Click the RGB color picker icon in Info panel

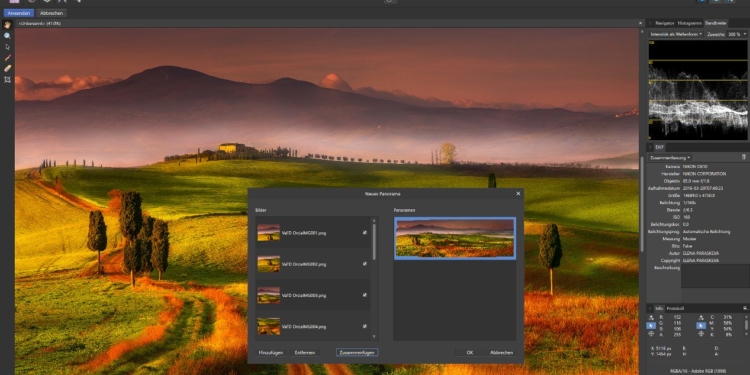click(651, 317)
